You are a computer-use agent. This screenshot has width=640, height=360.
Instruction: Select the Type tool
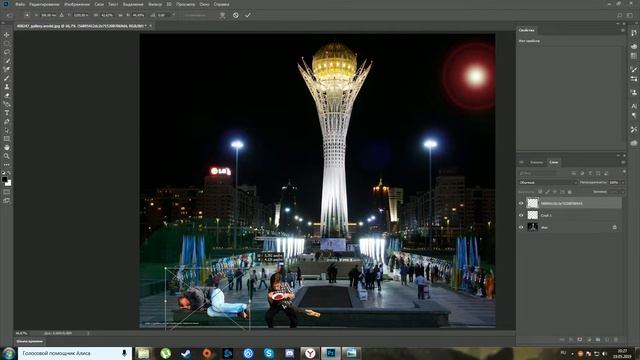click(7, 113)
